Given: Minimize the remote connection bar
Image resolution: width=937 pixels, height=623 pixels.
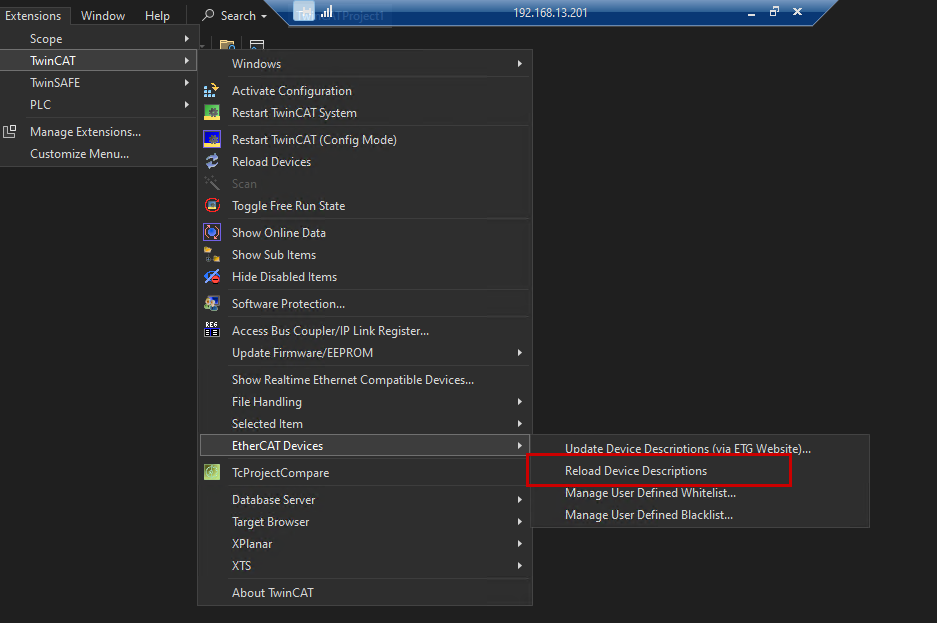Looking at the screenshot, I should [751, 12].
